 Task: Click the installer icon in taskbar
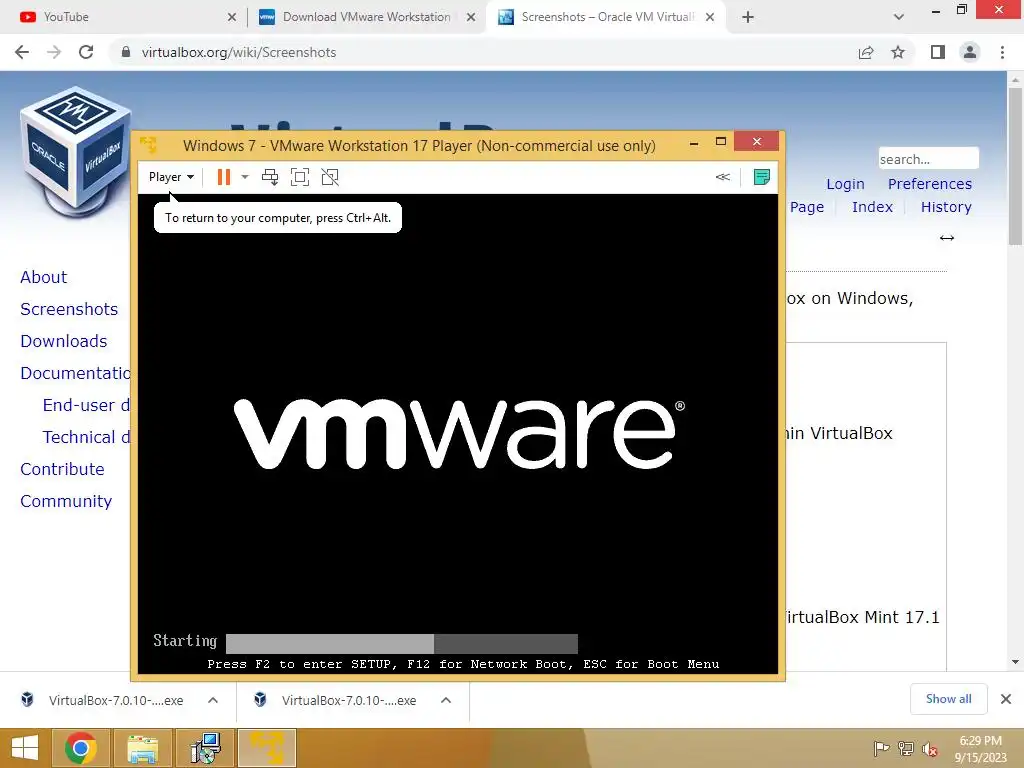pyautogui.click(x=205, y=748)
